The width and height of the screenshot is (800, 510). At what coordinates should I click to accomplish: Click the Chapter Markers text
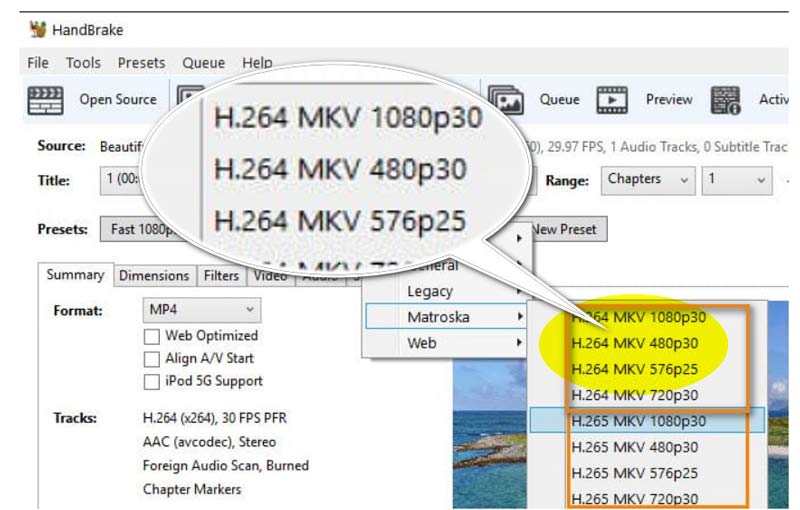coord(192,489)
